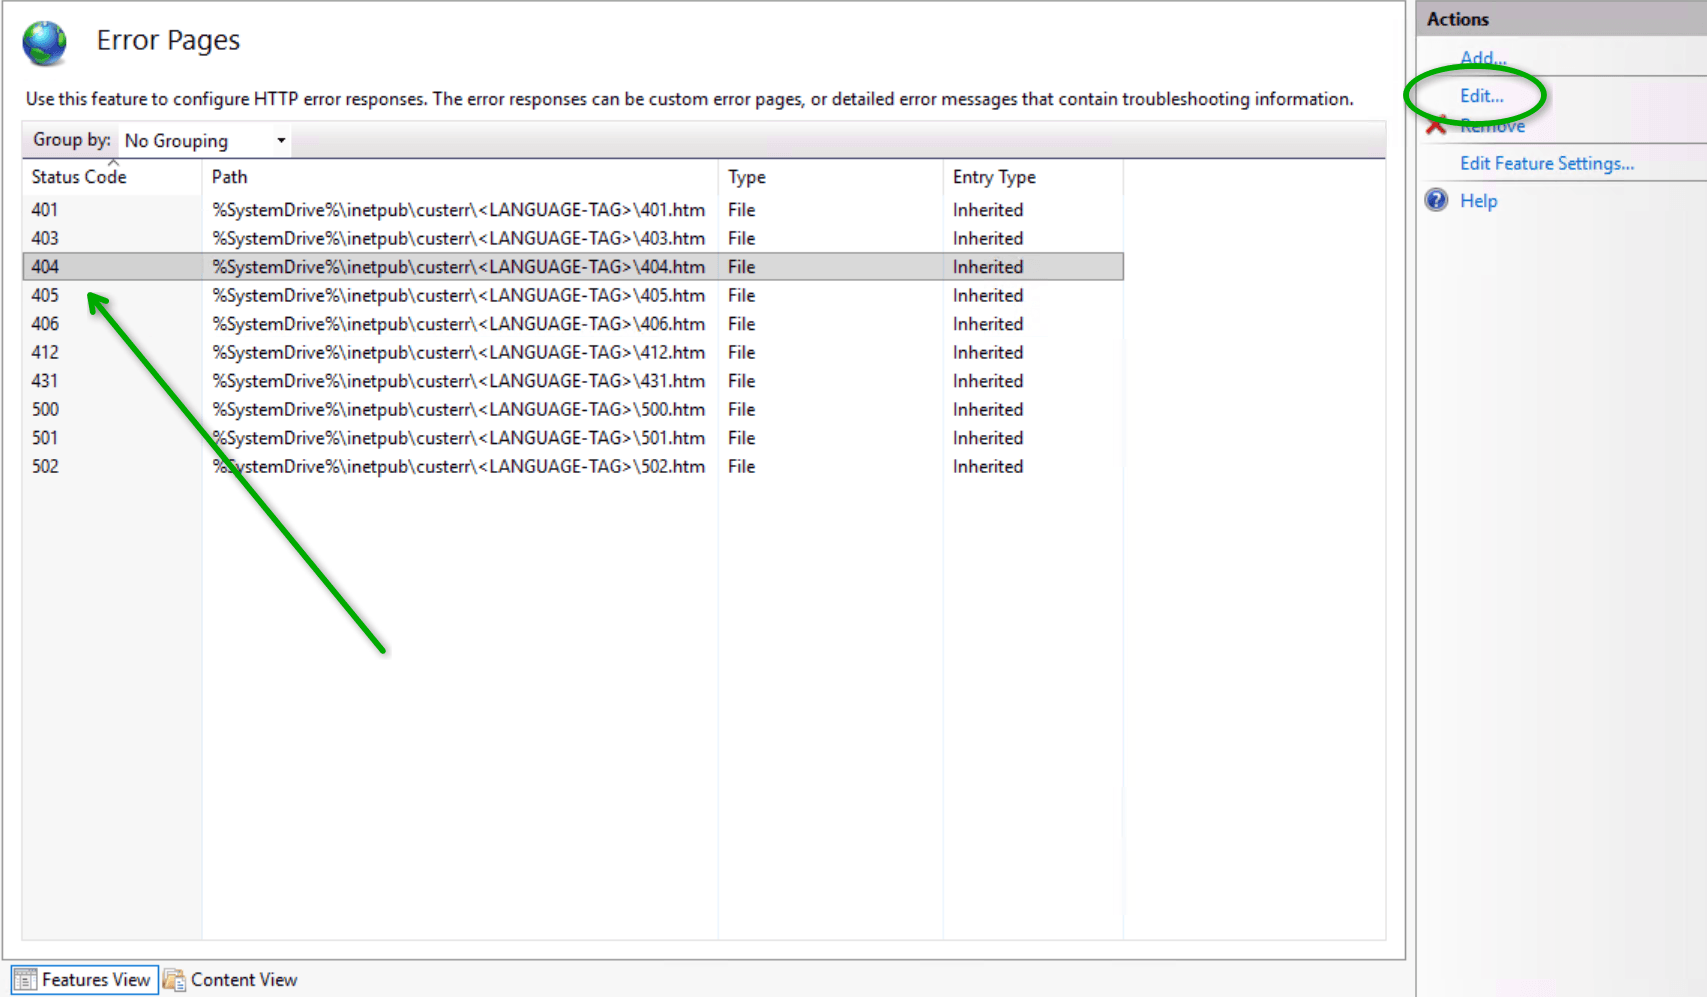Click the path ending in 405.htm
Image resolution: width=1707 pixels, height=997 pixels.
[459, 295]
